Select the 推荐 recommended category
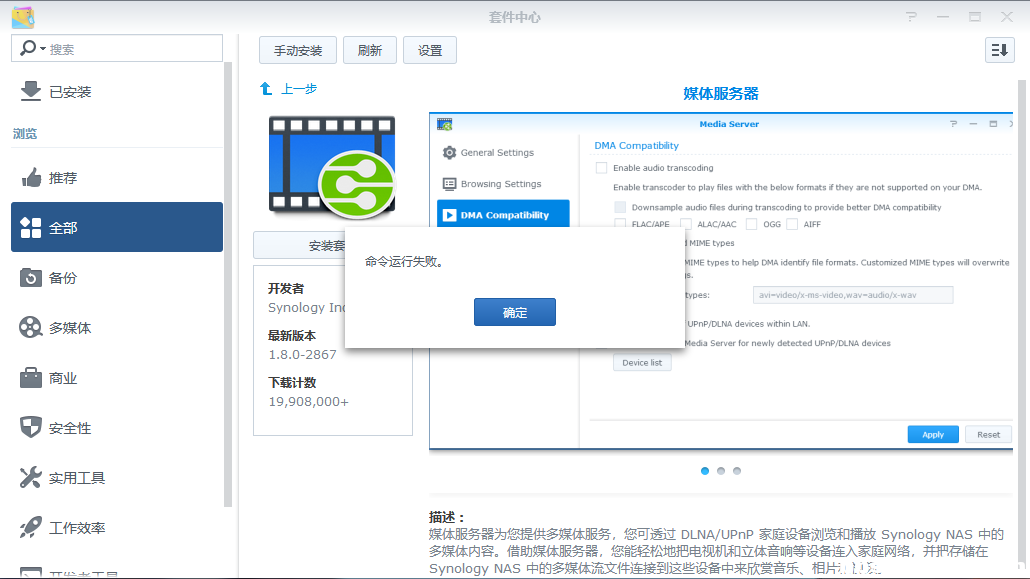Screen dimensions: 1030x579 (117, 178)
